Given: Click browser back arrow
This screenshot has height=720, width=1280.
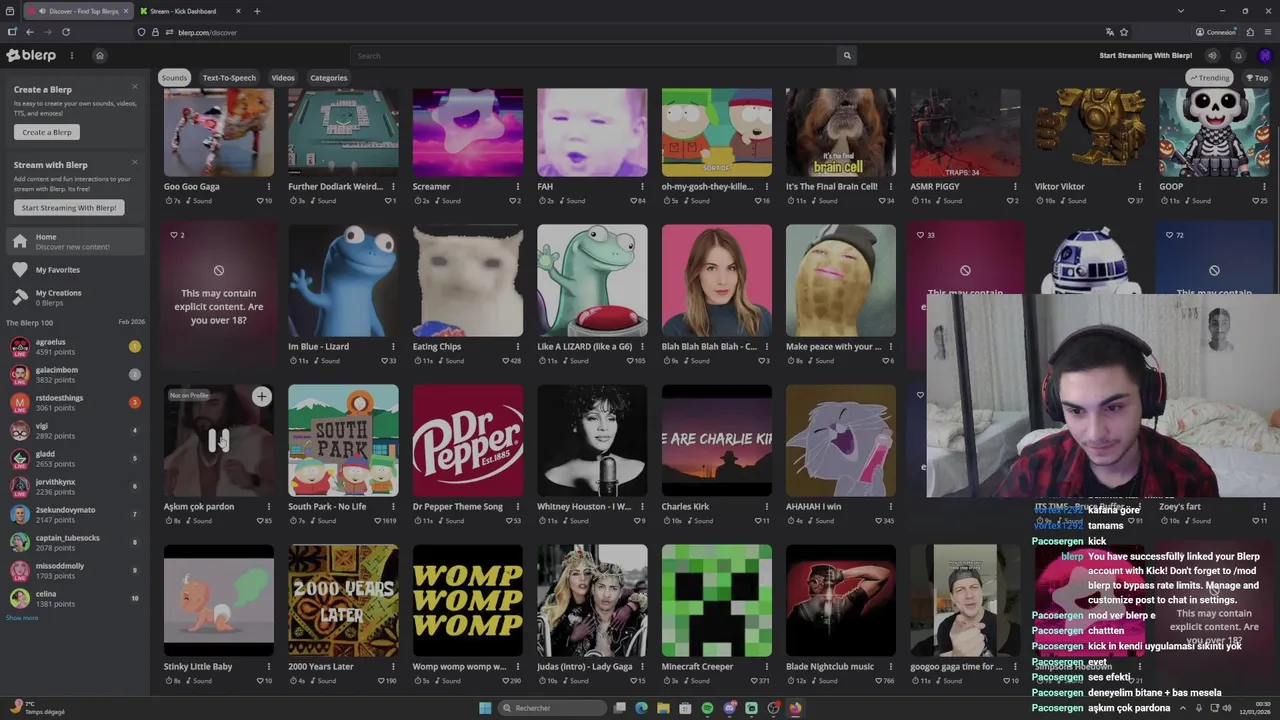Looking at the screenshot, I should pyautogui.click(x=29, y=32).
